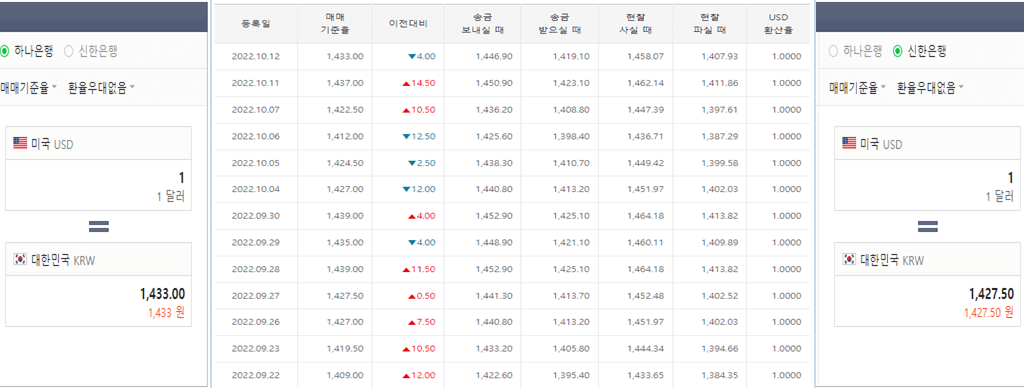Select 신한은행 radio in the 1,427.50 panel
Screen dimensions: 1024x388
pyautogui.click(x=897, y=51)
